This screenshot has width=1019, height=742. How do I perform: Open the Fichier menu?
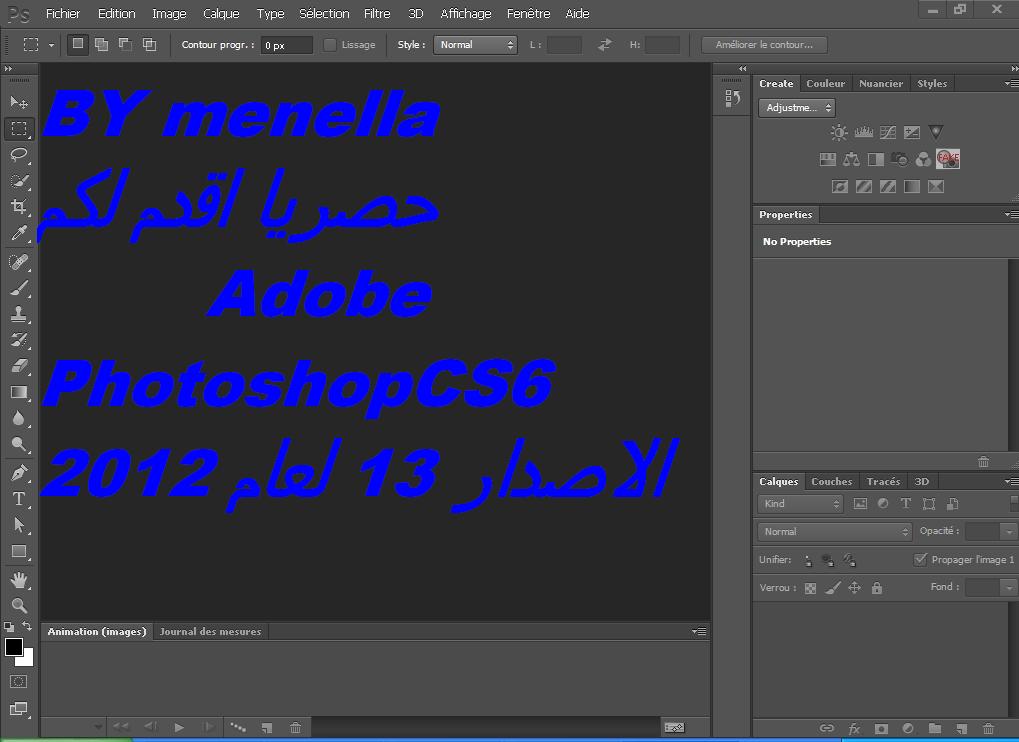[x=63, y=13]
